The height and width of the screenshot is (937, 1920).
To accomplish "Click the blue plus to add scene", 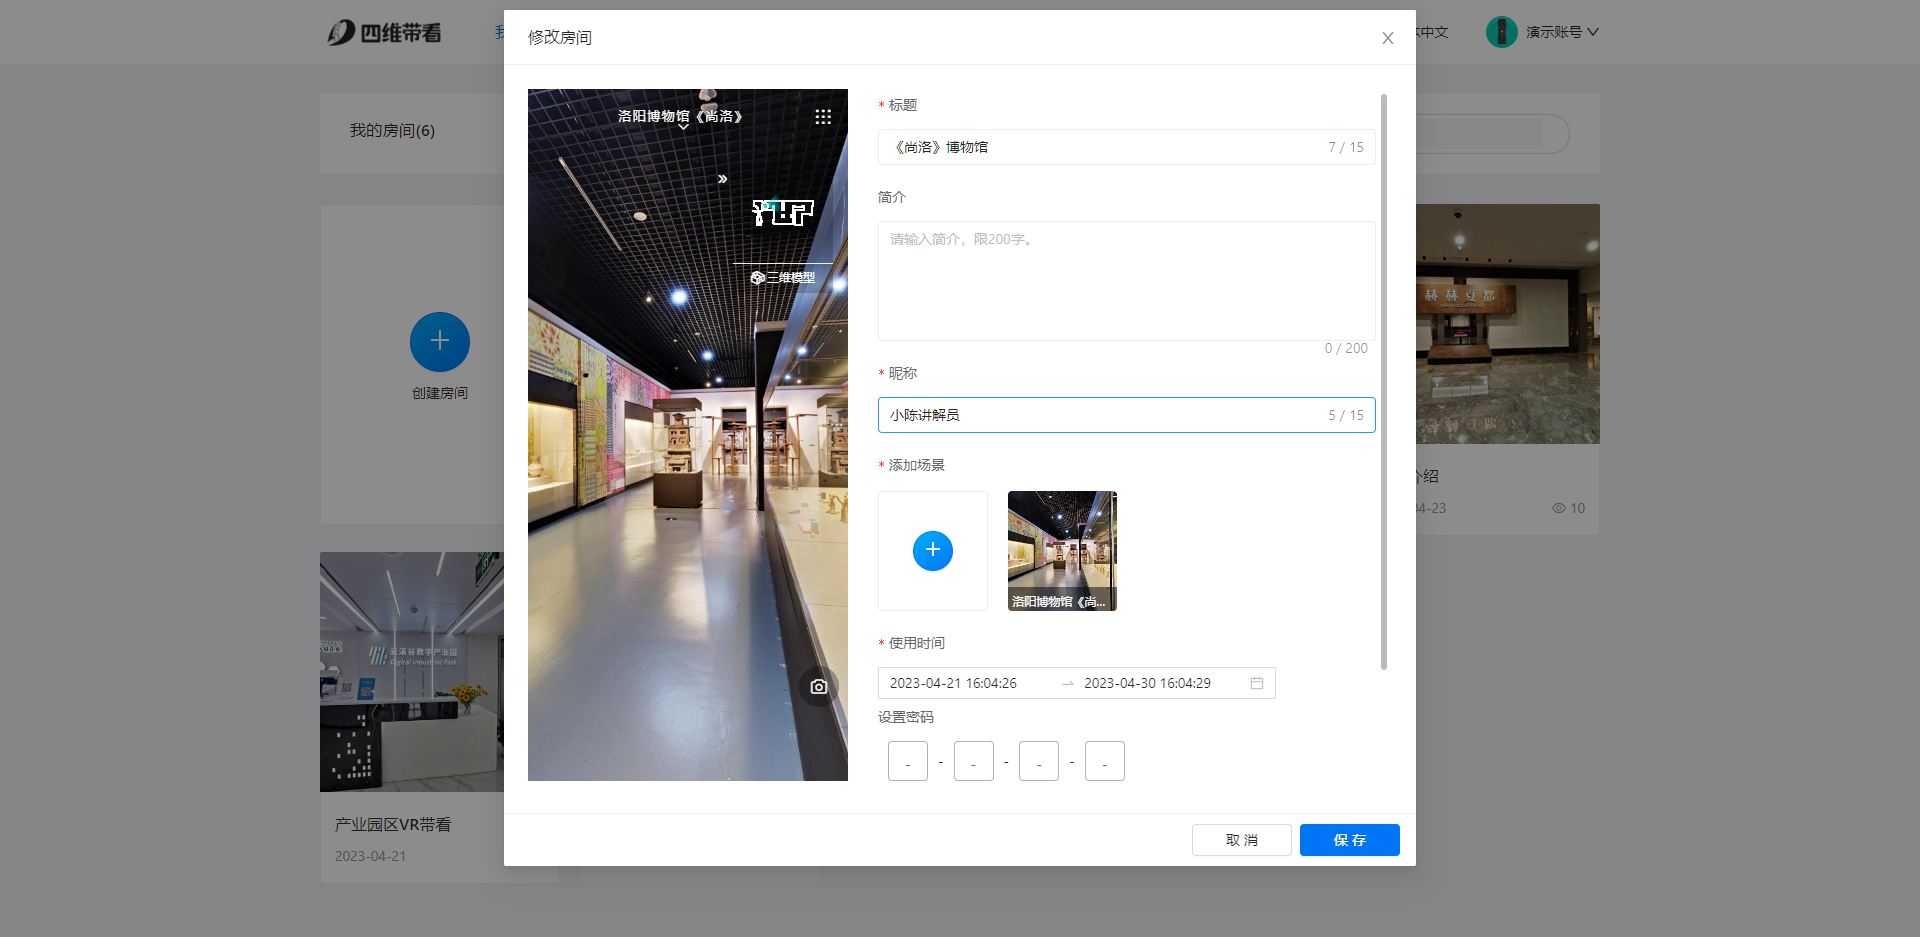I will tap(932, 551).
